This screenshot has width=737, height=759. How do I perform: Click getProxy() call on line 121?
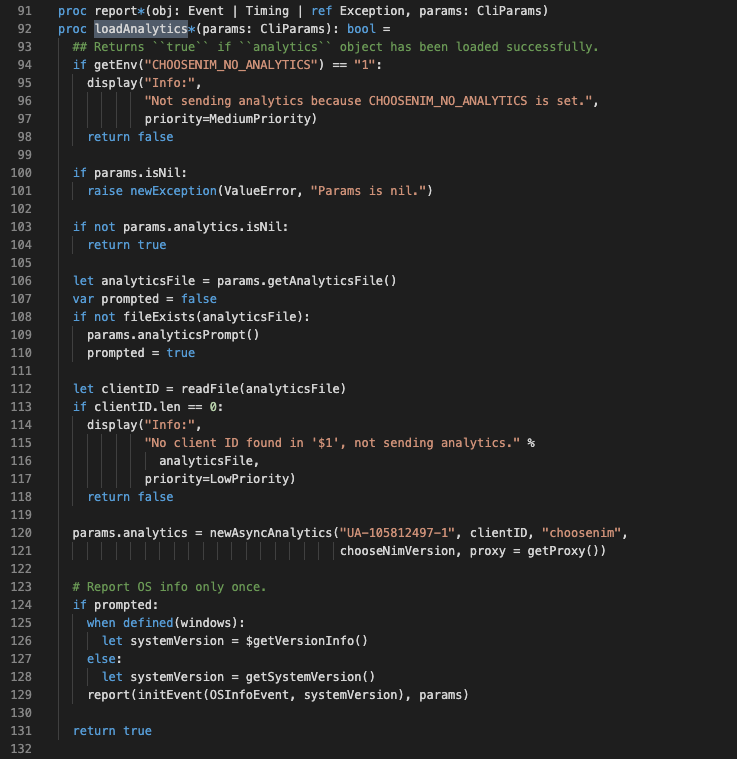(x=563, y=551)
